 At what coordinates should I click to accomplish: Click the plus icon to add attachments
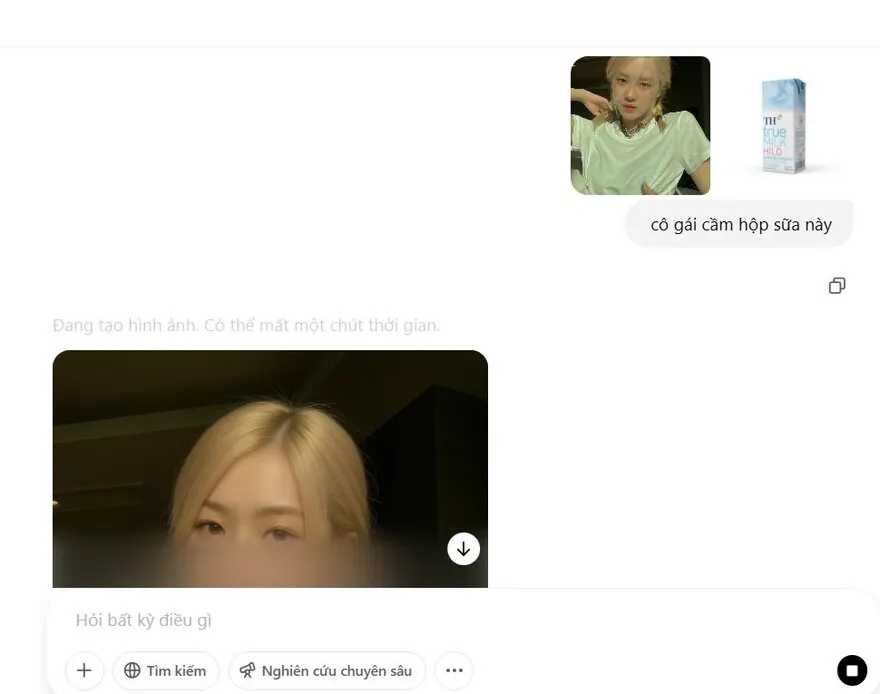pos(84,671)
